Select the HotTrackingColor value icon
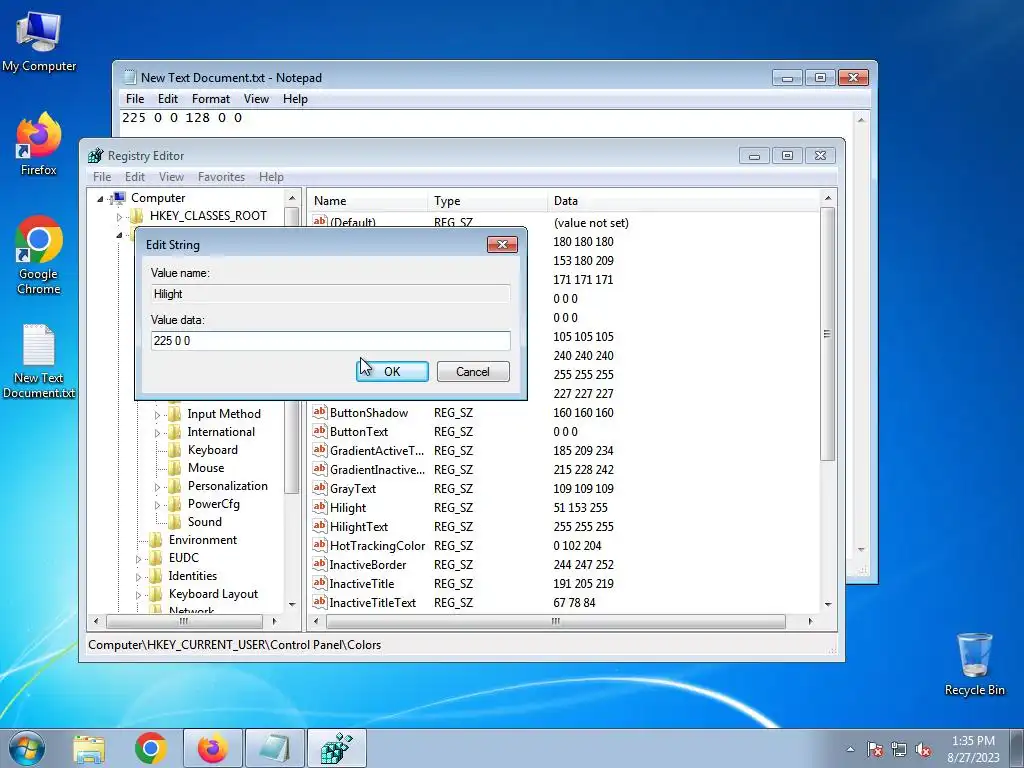1024x768 pixels. click(319, 545)
